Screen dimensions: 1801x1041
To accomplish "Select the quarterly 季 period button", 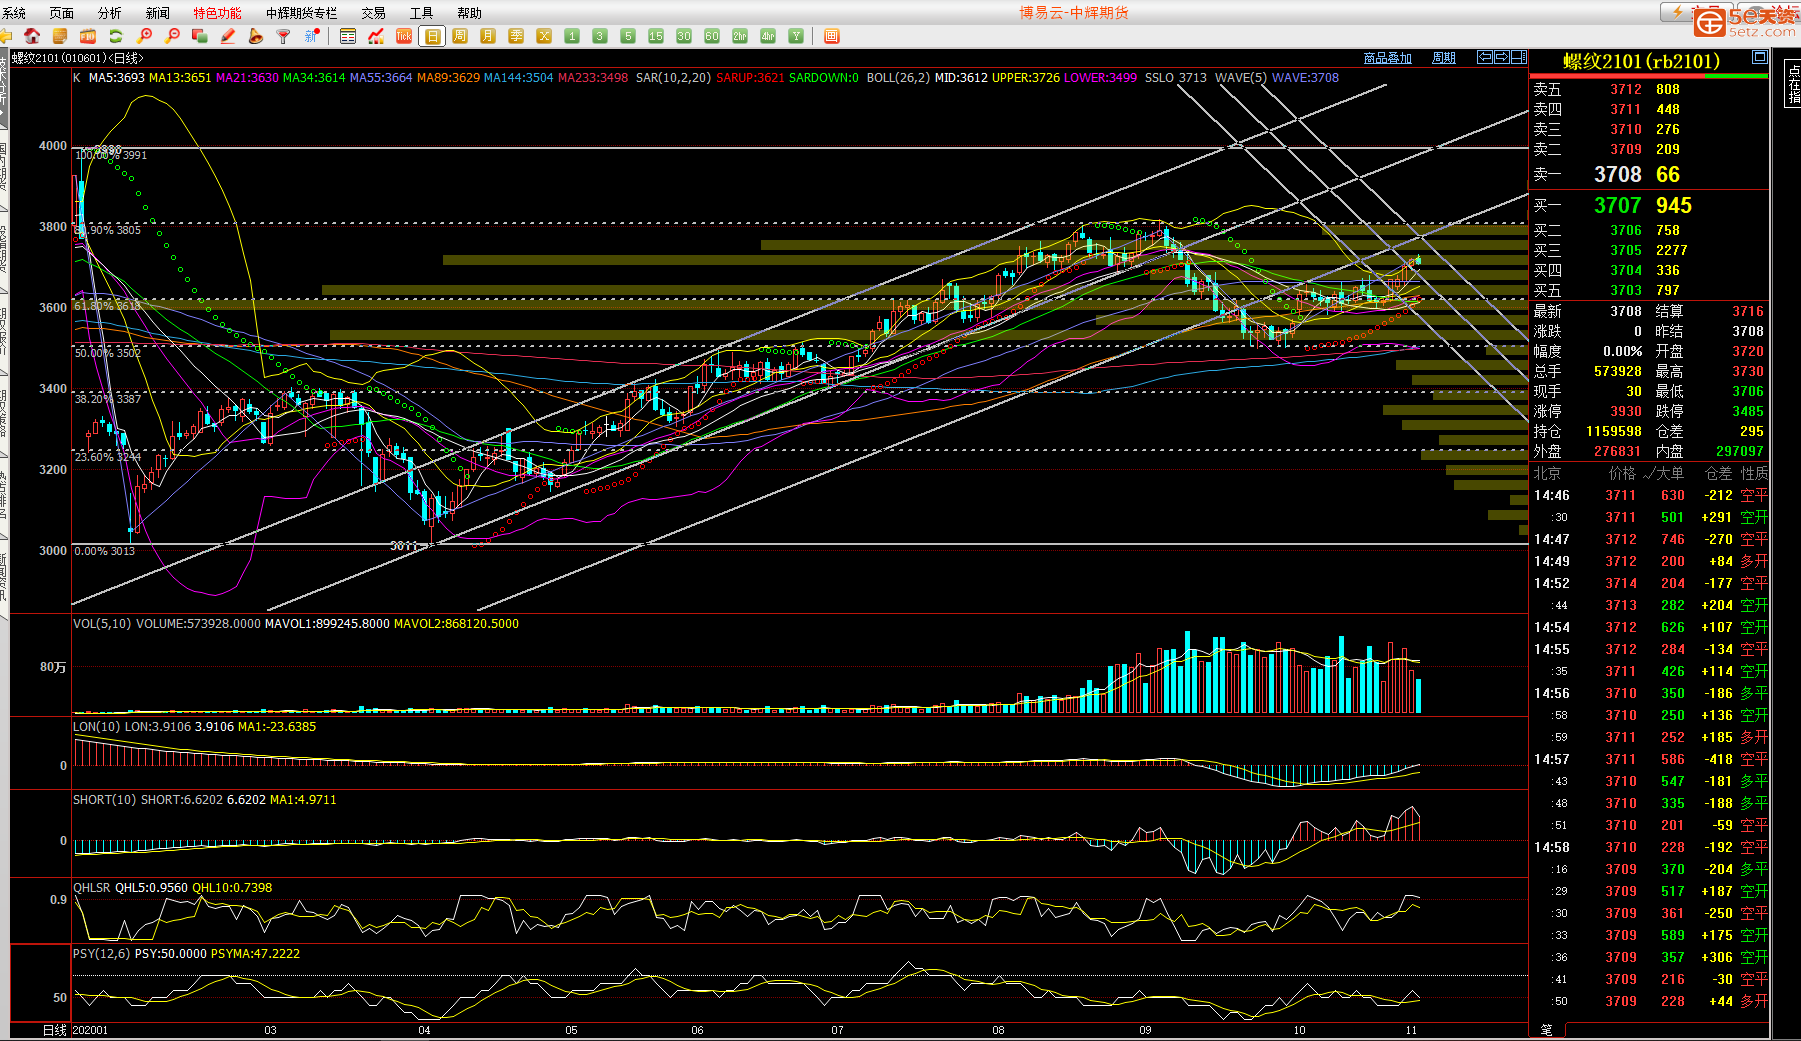I will click(516, 36).
